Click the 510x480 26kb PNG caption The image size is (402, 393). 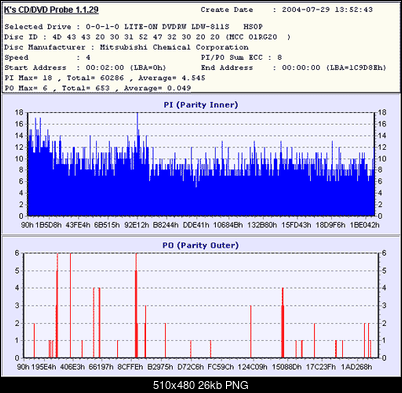click(x=201, y=385)
